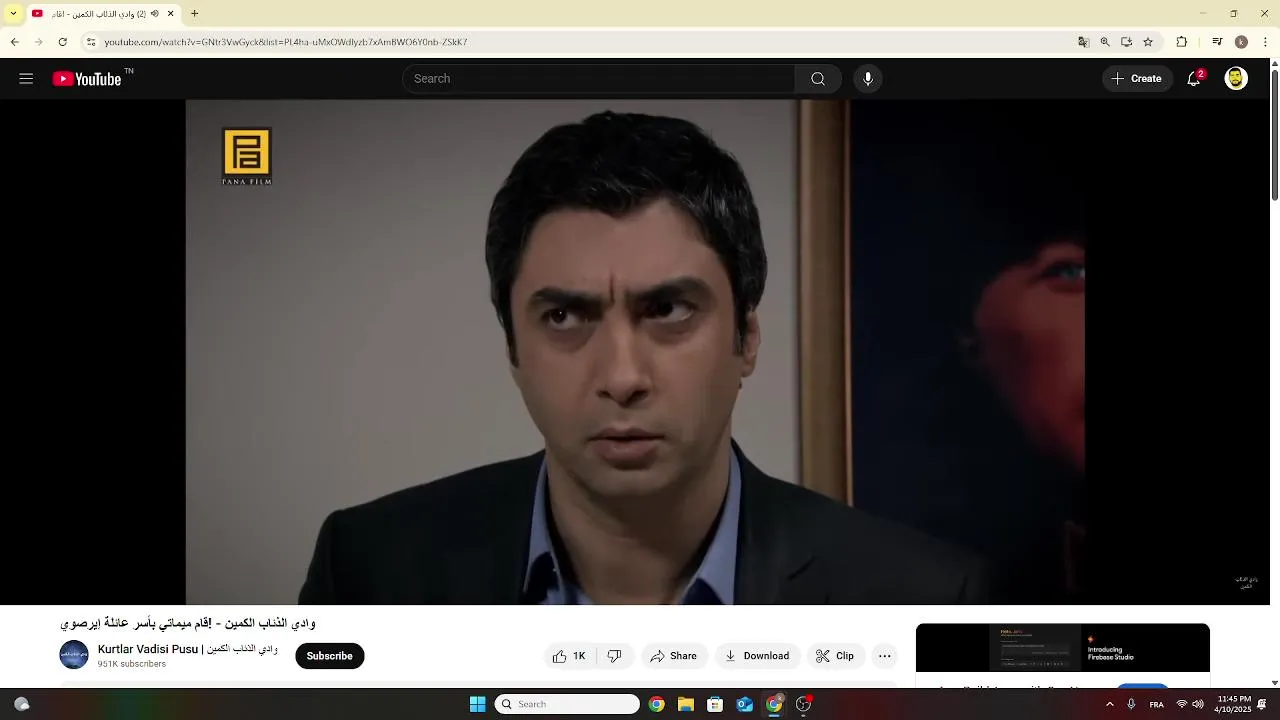Image resolution: width=1280 pixels, height=720 pixels.
Task: Switch the FRA keyboard language indicator
Action: pyautogui.click(x=1156, y=704)
